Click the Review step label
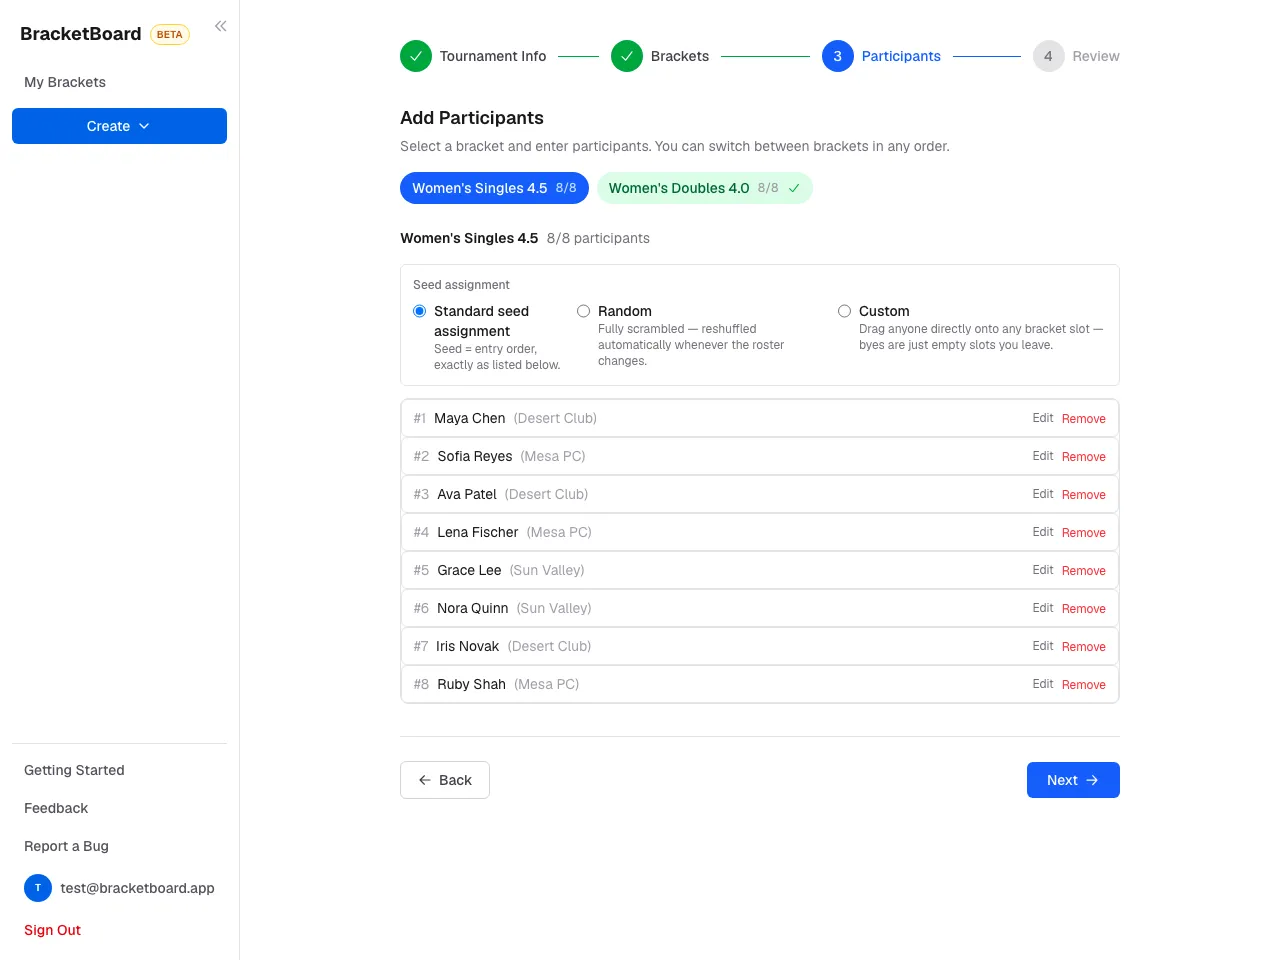Viewport: 1280px width, 960px height. point(1096,56)
